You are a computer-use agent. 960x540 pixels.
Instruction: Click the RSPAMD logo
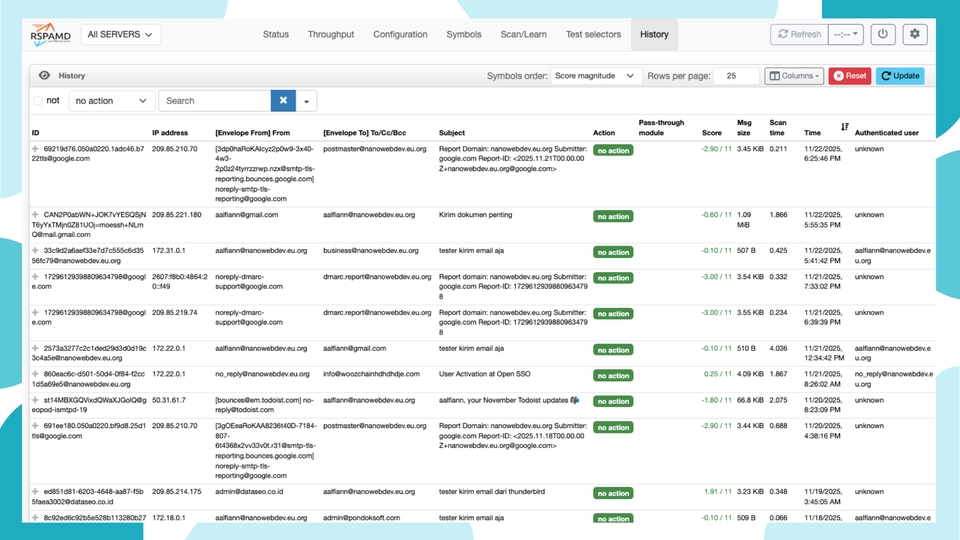(x=50, y=34)
